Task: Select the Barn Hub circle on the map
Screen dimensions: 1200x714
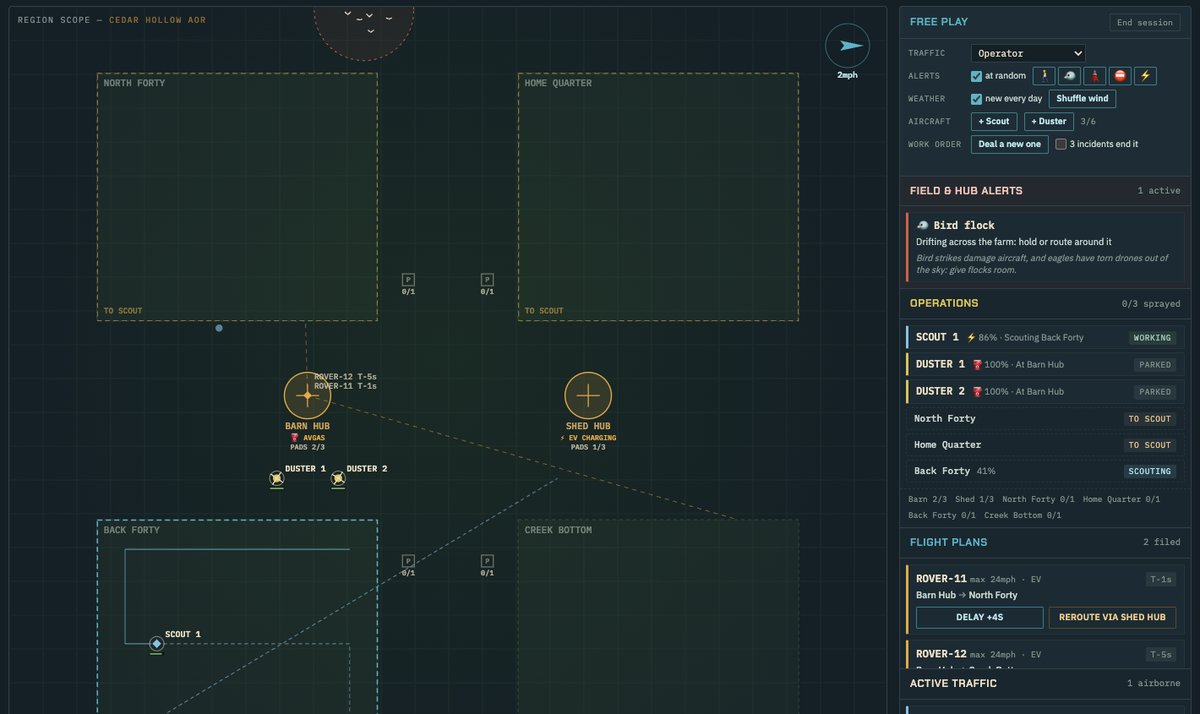Action: 307,396
